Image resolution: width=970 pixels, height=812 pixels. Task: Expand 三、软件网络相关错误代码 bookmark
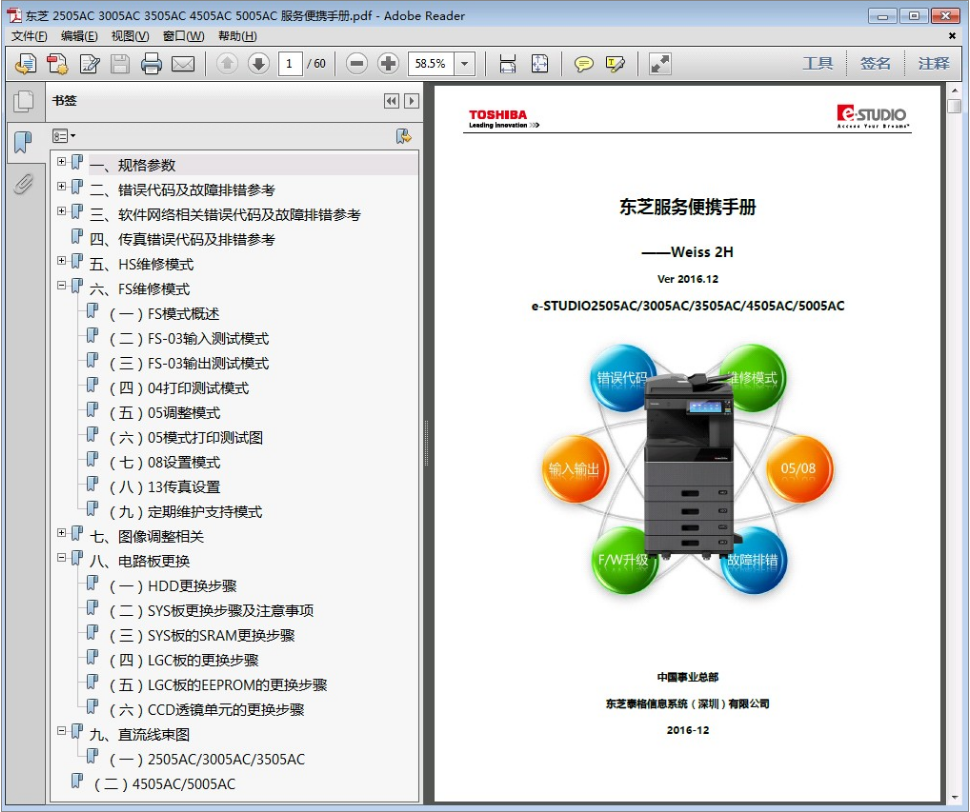pos(61,211)
